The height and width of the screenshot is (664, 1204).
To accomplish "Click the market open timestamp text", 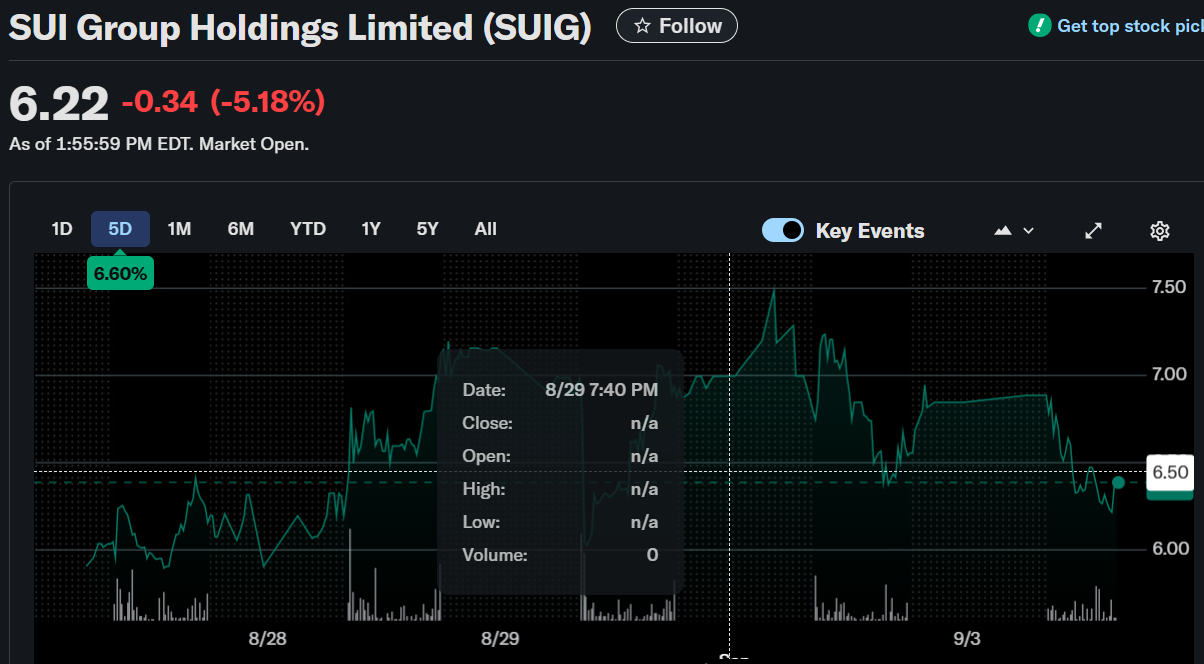I will coord(159,144).
